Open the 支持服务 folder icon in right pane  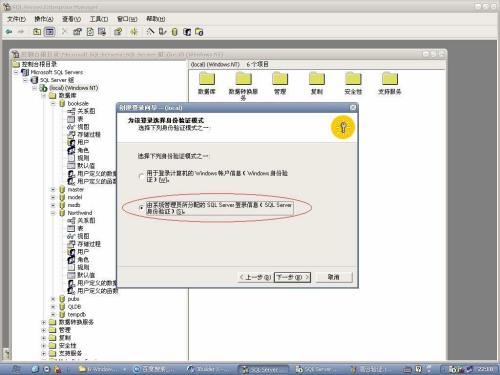tap(390, 79)
